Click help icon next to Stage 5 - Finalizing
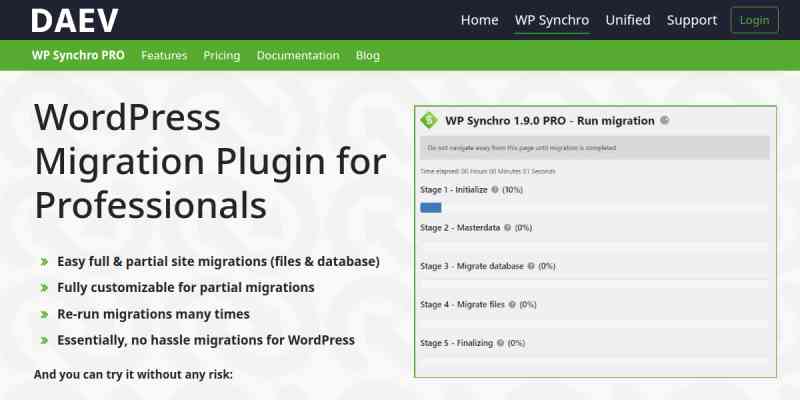This screenshot has height=400, width=800. [500, 343]
